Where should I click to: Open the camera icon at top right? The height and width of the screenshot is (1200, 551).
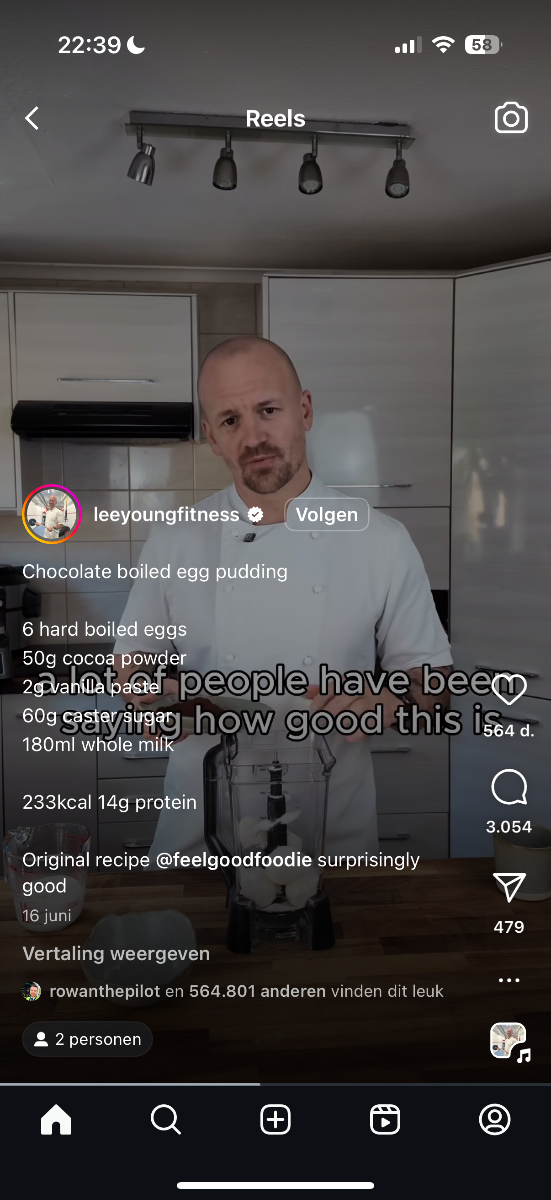(x=510, y=118)
